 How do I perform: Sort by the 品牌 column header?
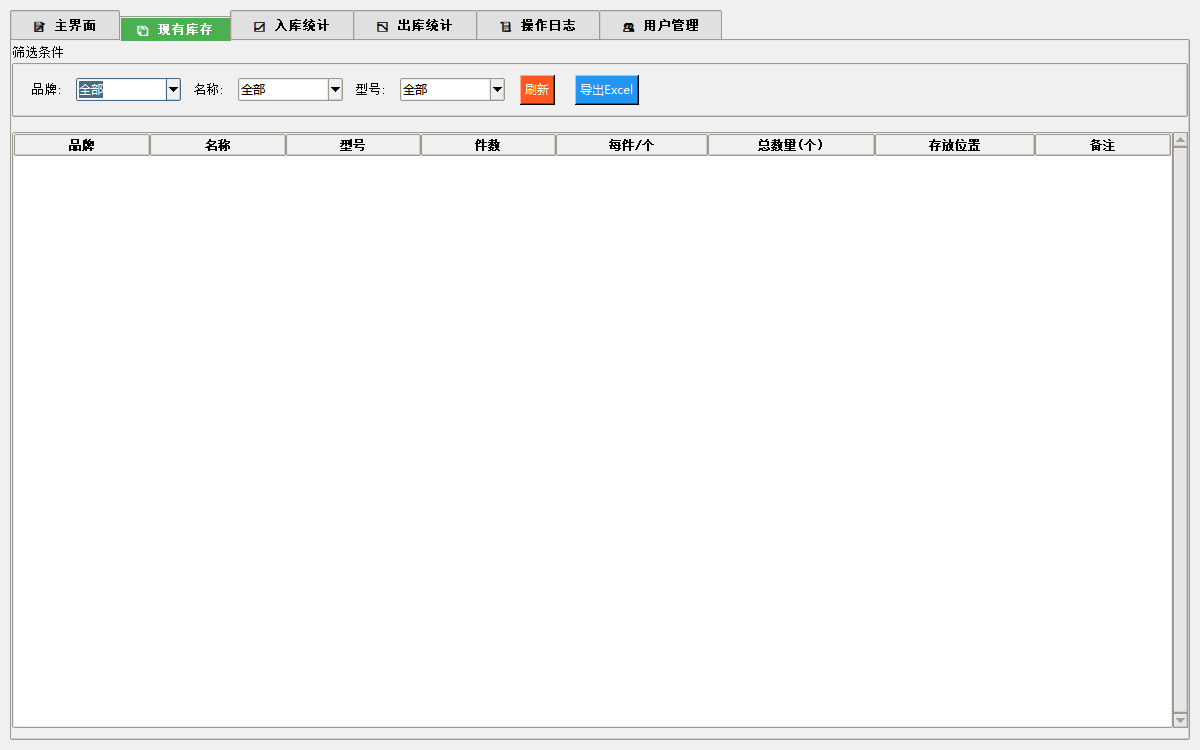[81, 146]
